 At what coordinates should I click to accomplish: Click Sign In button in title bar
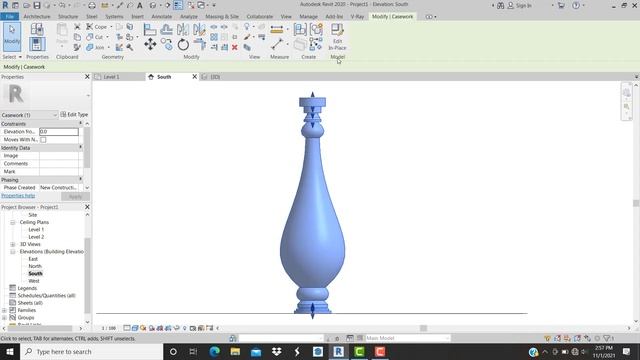coord(520,5)
